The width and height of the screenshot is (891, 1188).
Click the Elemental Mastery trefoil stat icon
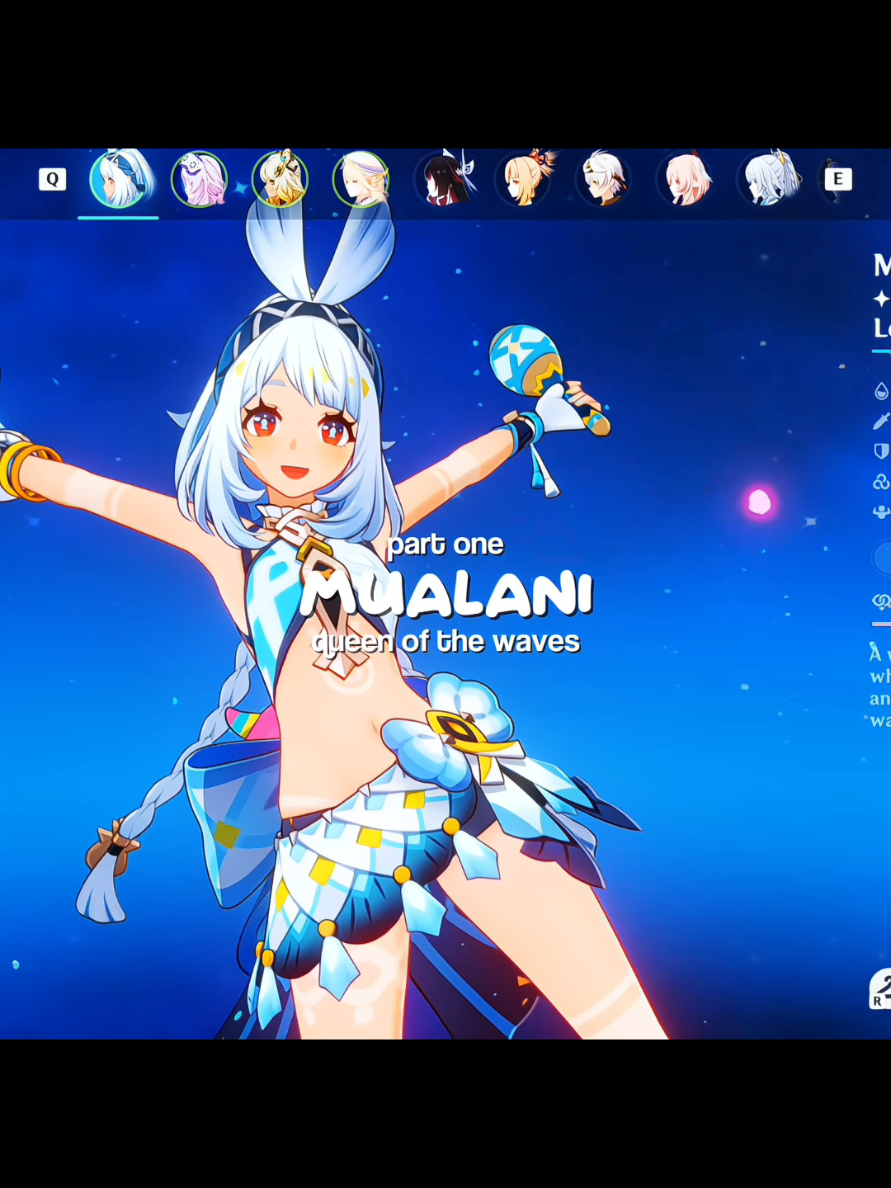881,482
